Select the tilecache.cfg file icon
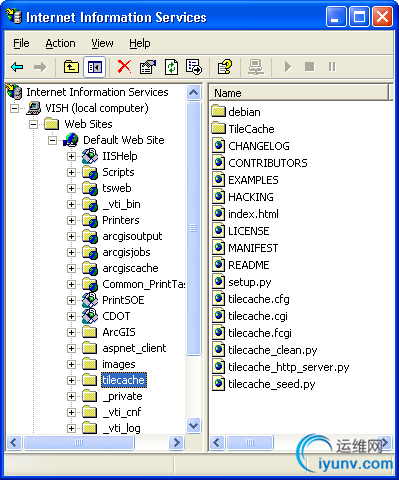The width and height of the screenshot is (399, 480). [x=219, y=299]
